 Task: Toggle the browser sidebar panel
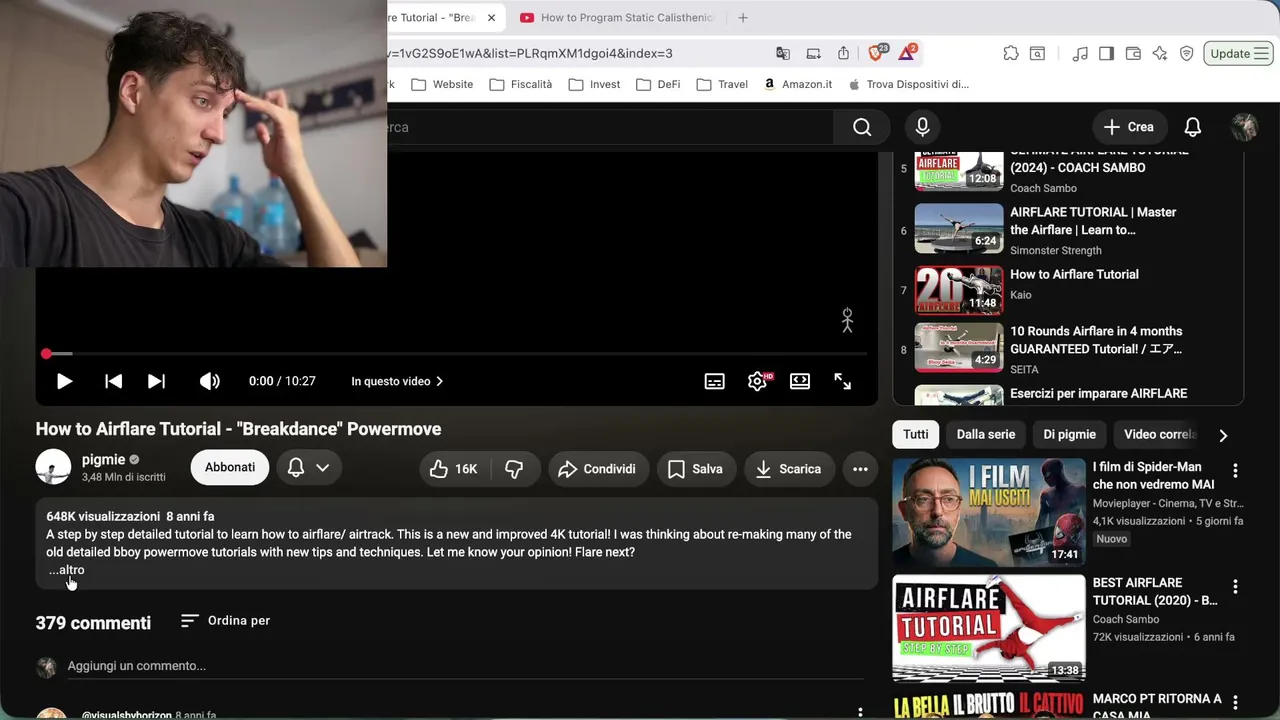click(x=1106, y=54)
